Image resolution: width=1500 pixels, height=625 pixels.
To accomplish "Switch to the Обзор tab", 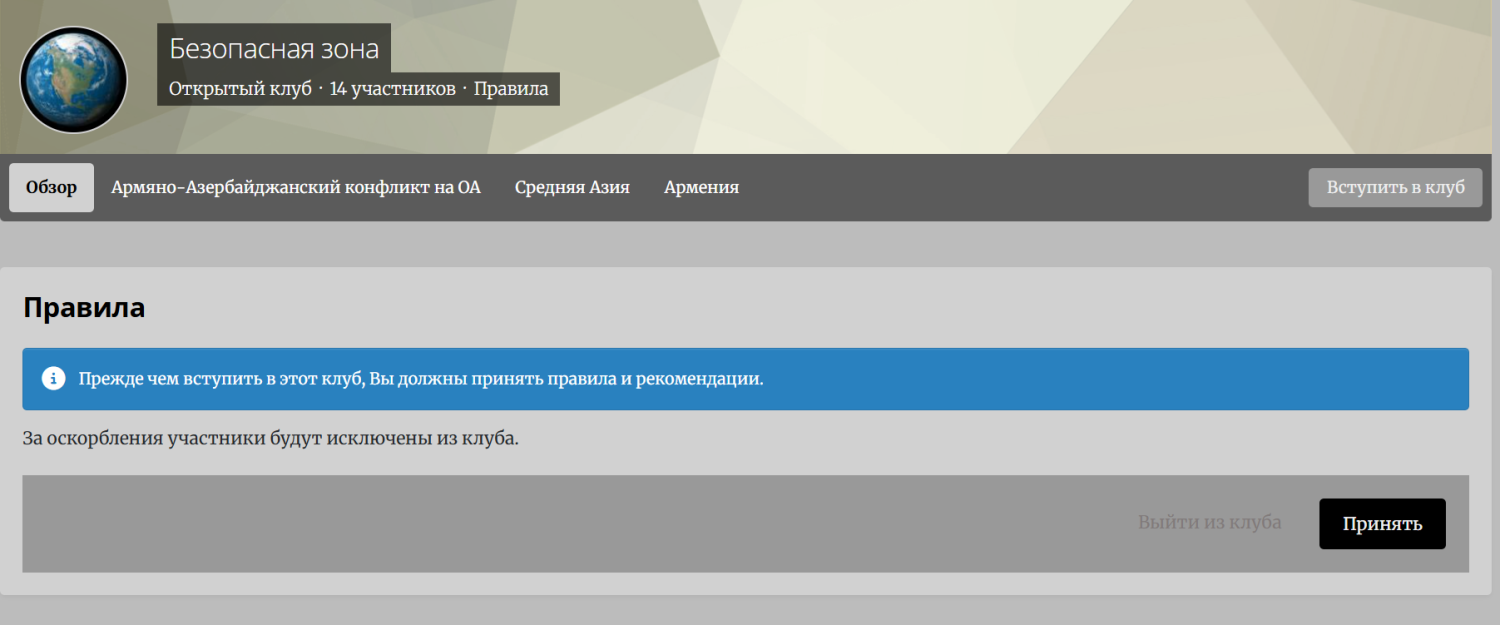I will [x=51, y=188].
